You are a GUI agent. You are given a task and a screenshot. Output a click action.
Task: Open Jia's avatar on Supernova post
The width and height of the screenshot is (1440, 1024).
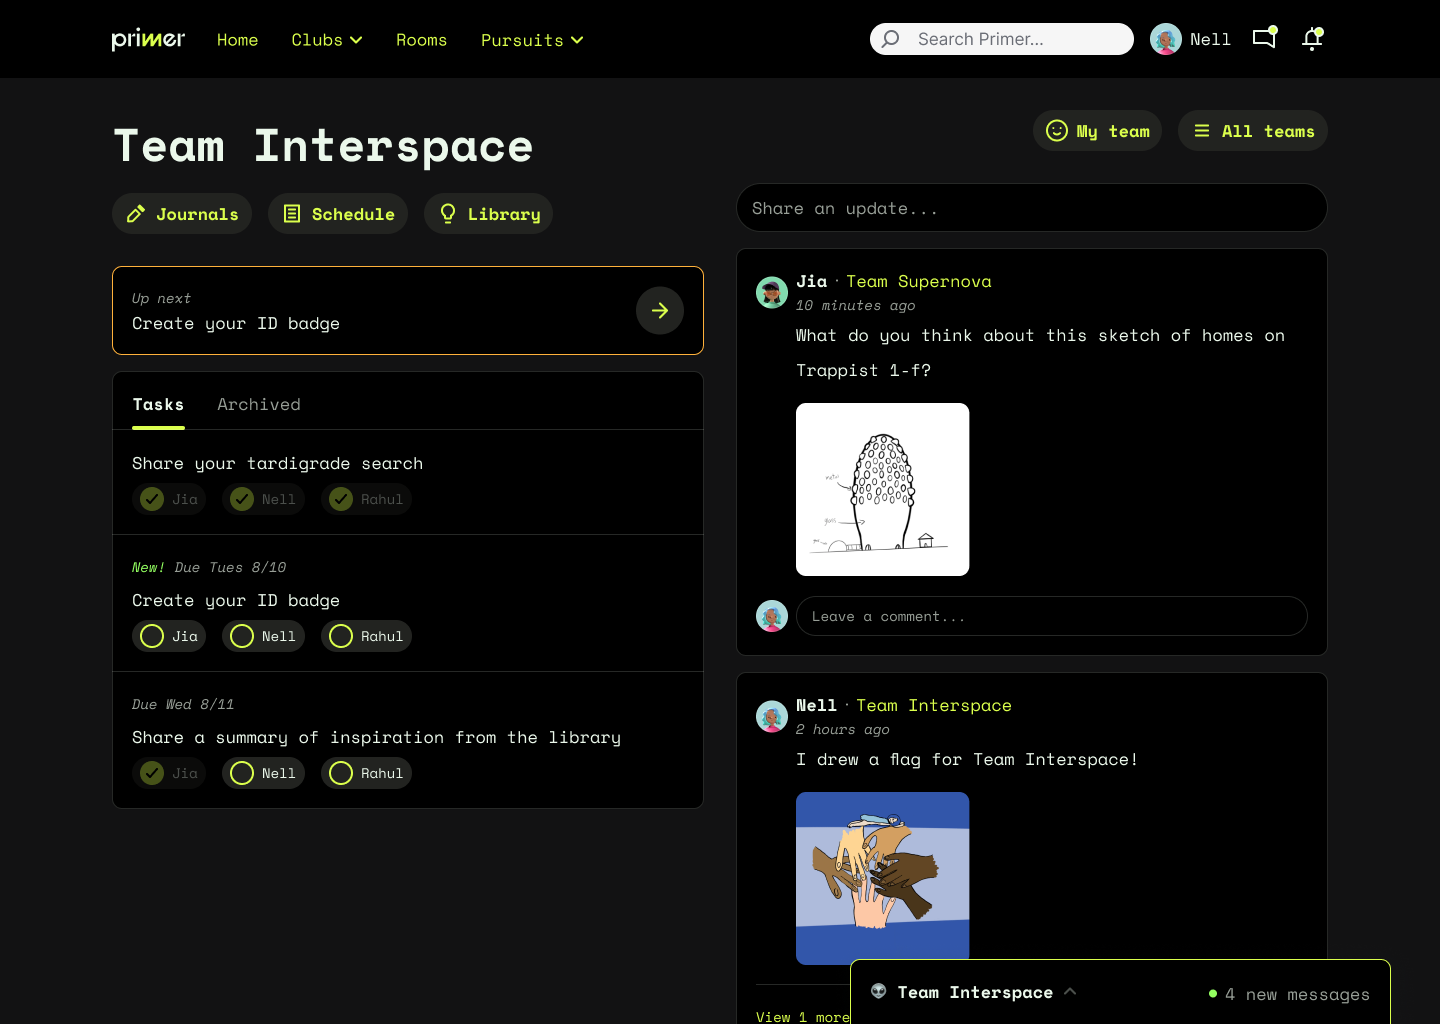click(772, 292)
